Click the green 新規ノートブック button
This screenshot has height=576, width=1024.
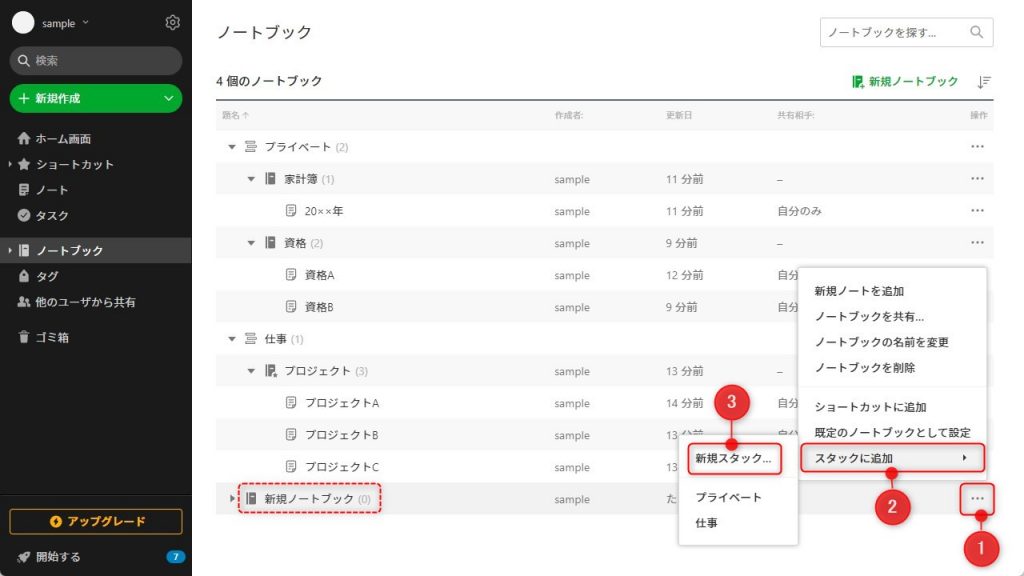905,82
